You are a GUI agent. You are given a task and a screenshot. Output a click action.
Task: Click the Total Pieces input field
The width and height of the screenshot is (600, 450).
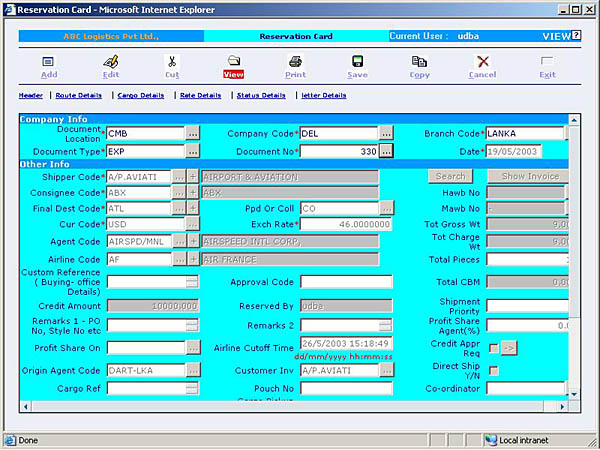[x=528, y=259]
